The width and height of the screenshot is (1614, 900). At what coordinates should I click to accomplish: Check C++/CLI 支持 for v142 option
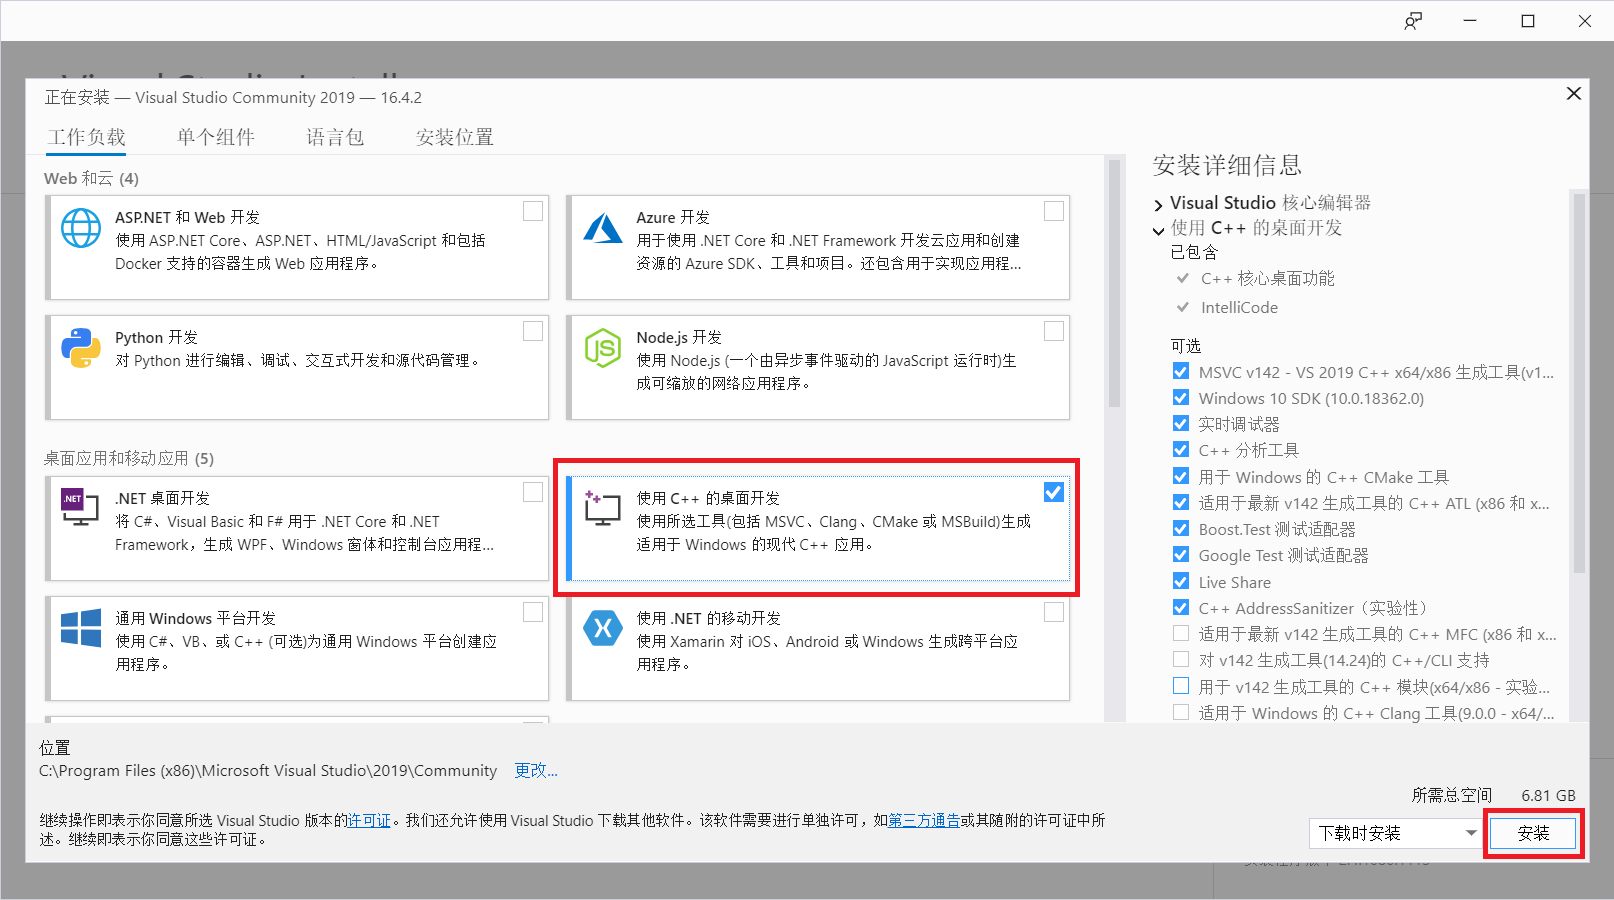(x=1181, y=659)
